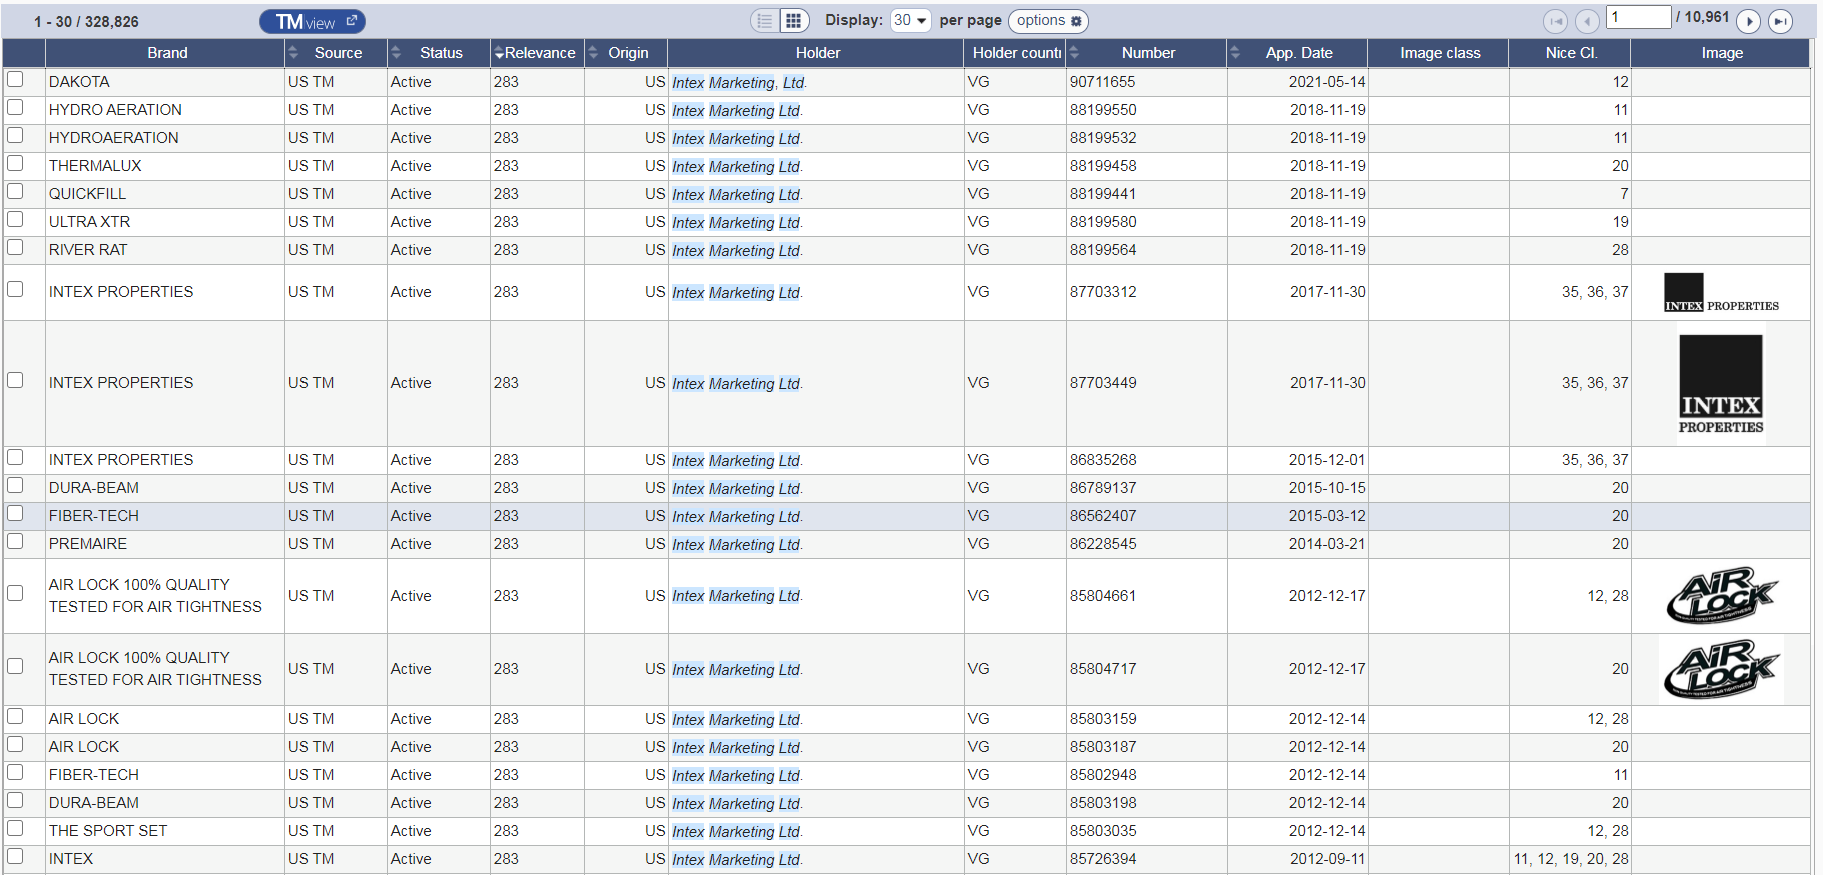Click the Brand column header

[167, 53]
